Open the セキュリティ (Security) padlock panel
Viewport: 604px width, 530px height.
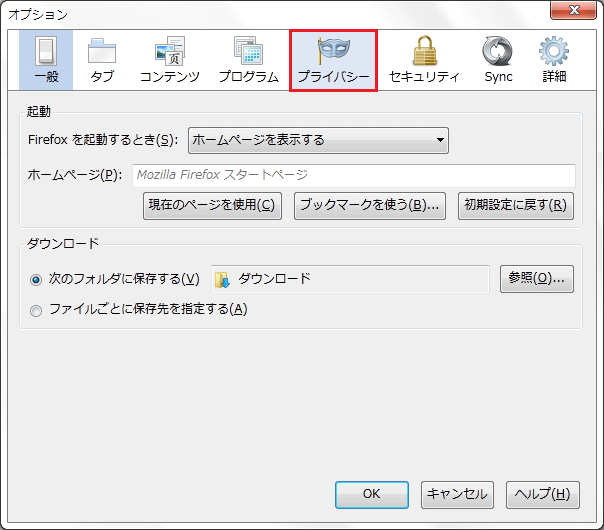[x=424, y=60]
